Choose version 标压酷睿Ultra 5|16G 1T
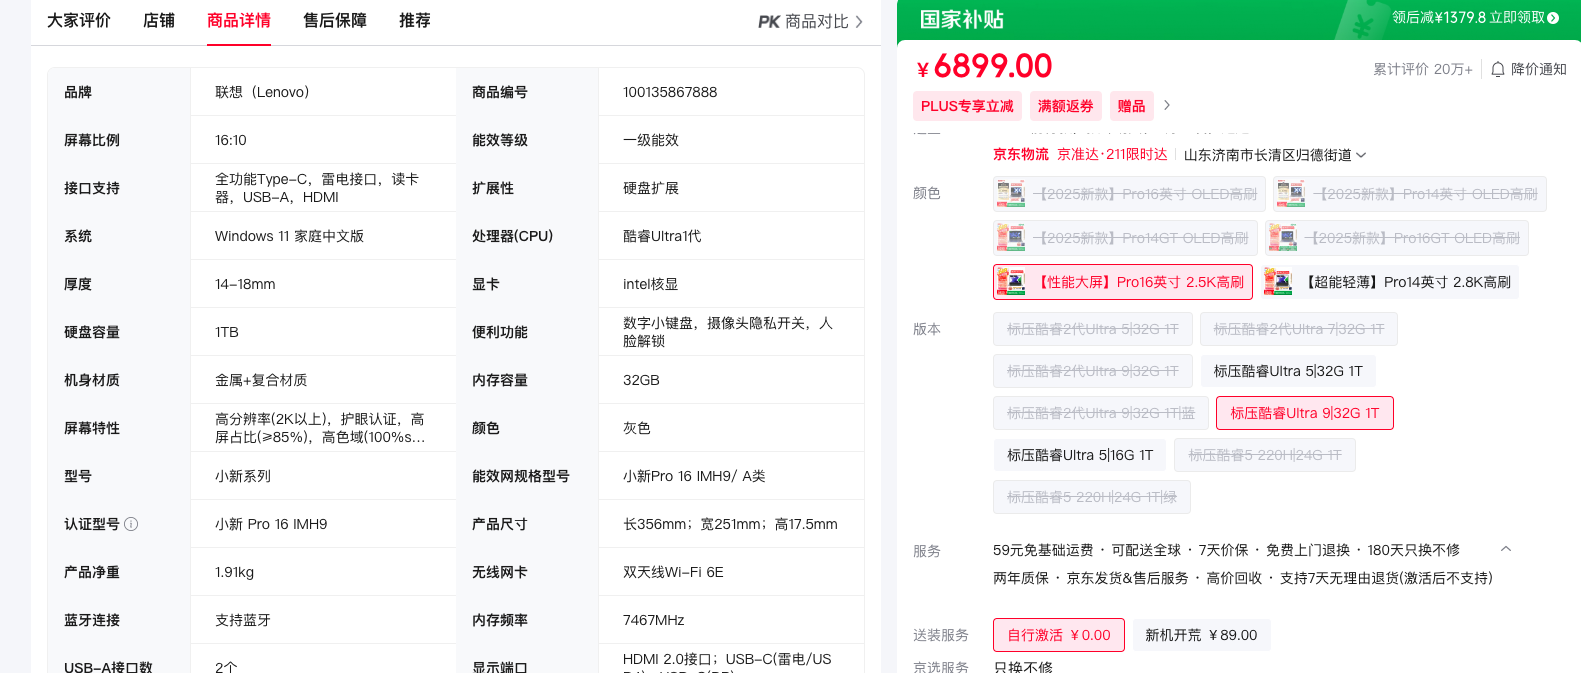 1080,455
